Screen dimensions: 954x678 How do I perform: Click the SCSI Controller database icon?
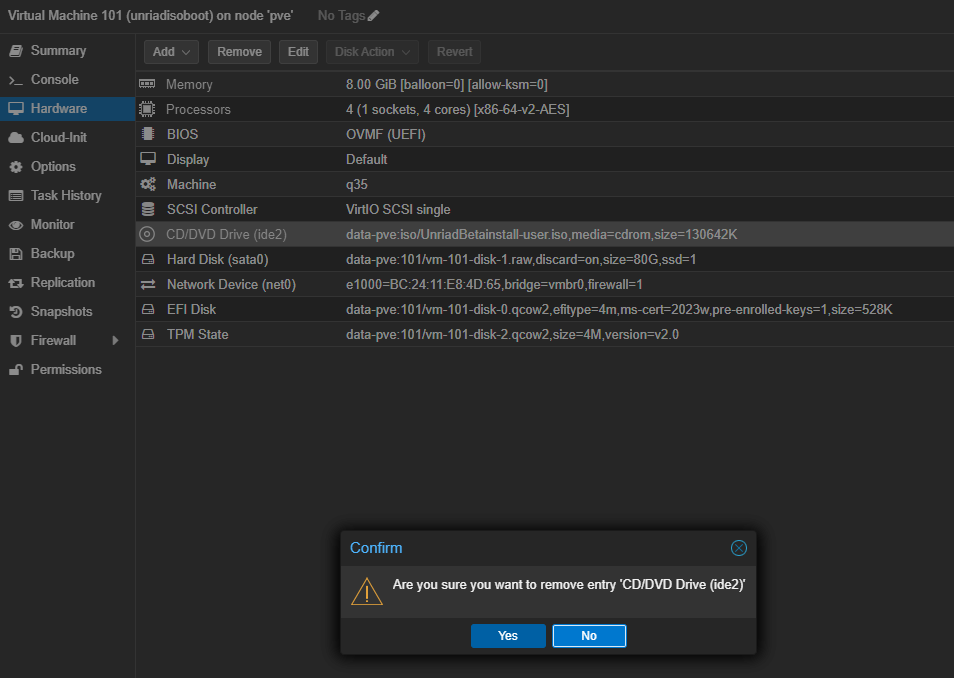point(147,209)
